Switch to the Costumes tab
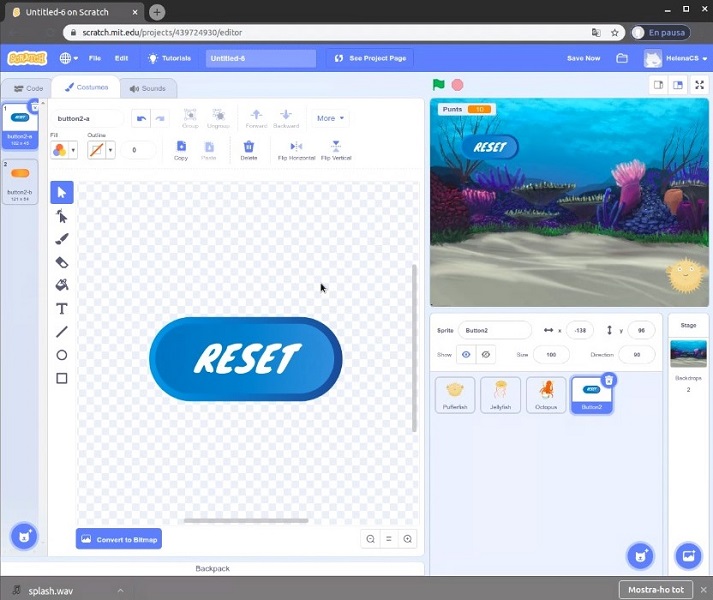713x600 pixels. click(x=86, y=87)
